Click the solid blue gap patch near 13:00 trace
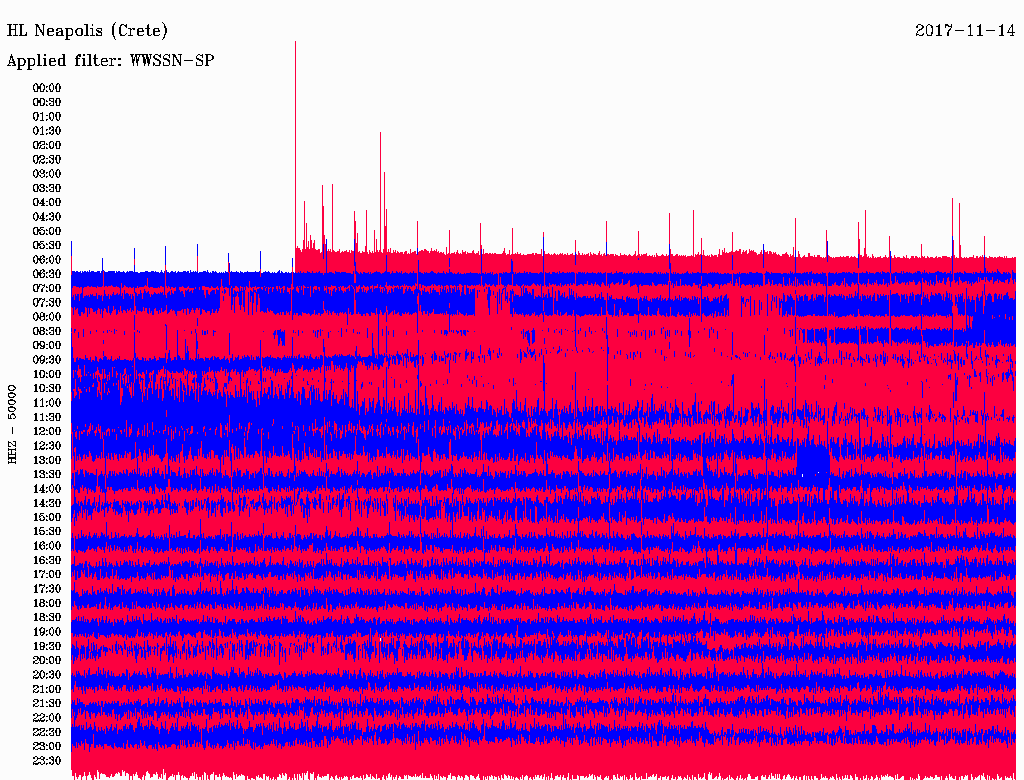This screenshot has width=1024, height=780. [813, 462]
